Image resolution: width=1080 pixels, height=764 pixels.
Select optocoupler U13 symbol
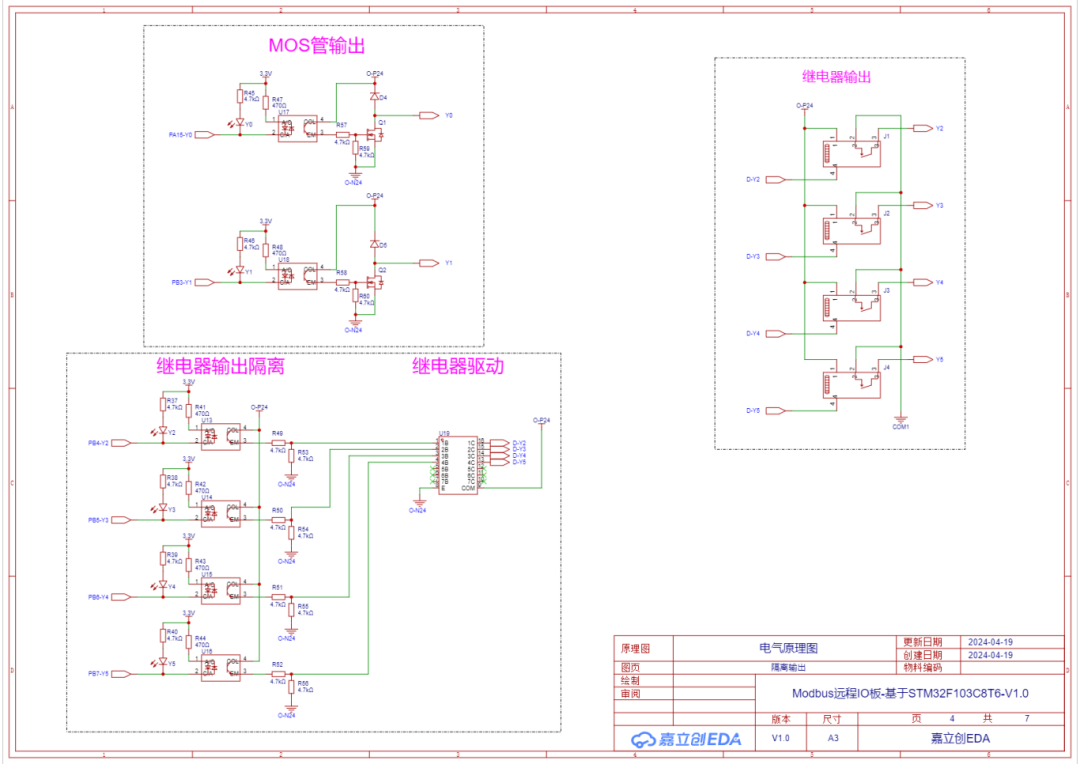[220, 437]
